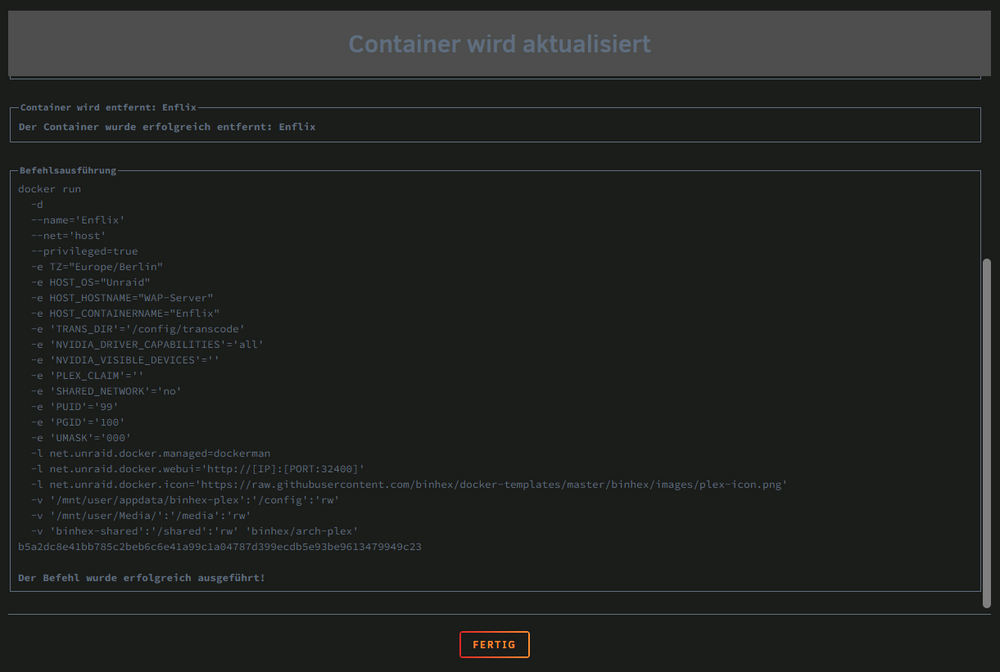Click the binhex/arch-plex image line
Screen dimensions: 1000x672
pyautogui.click(x=195, y=531)
